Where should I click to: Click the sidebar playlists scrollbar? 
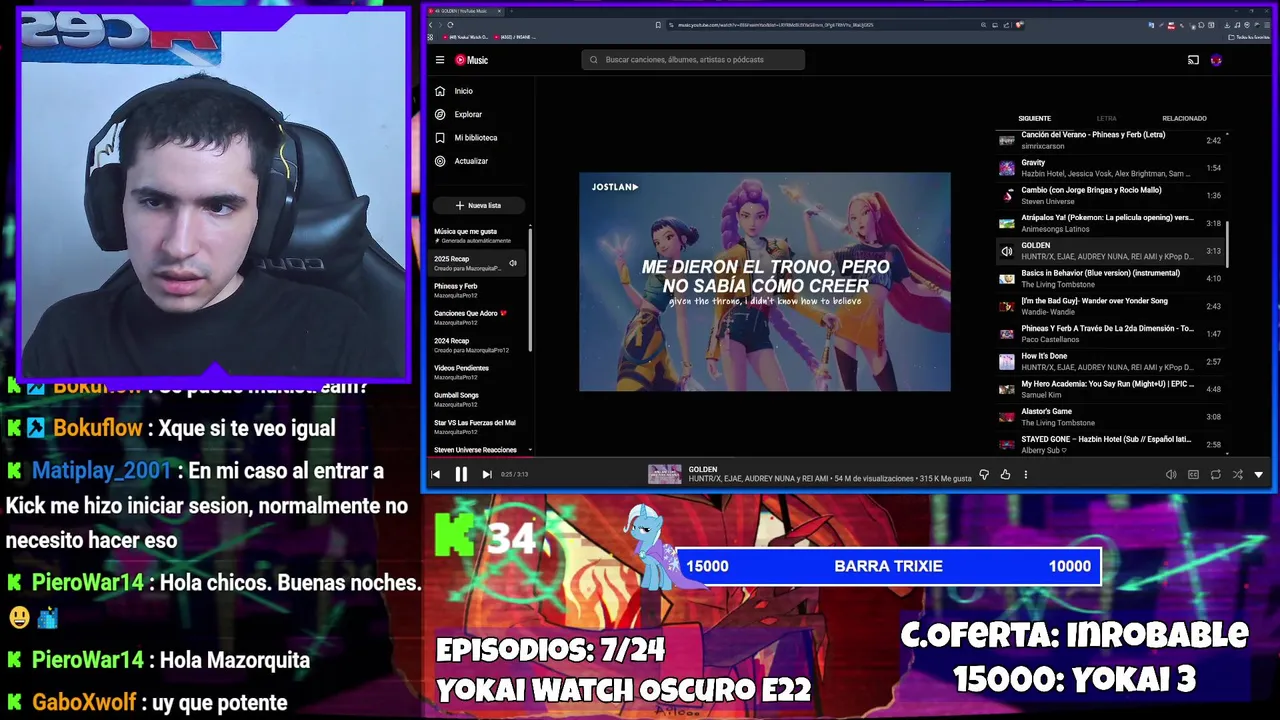click(x=530, y=290)
